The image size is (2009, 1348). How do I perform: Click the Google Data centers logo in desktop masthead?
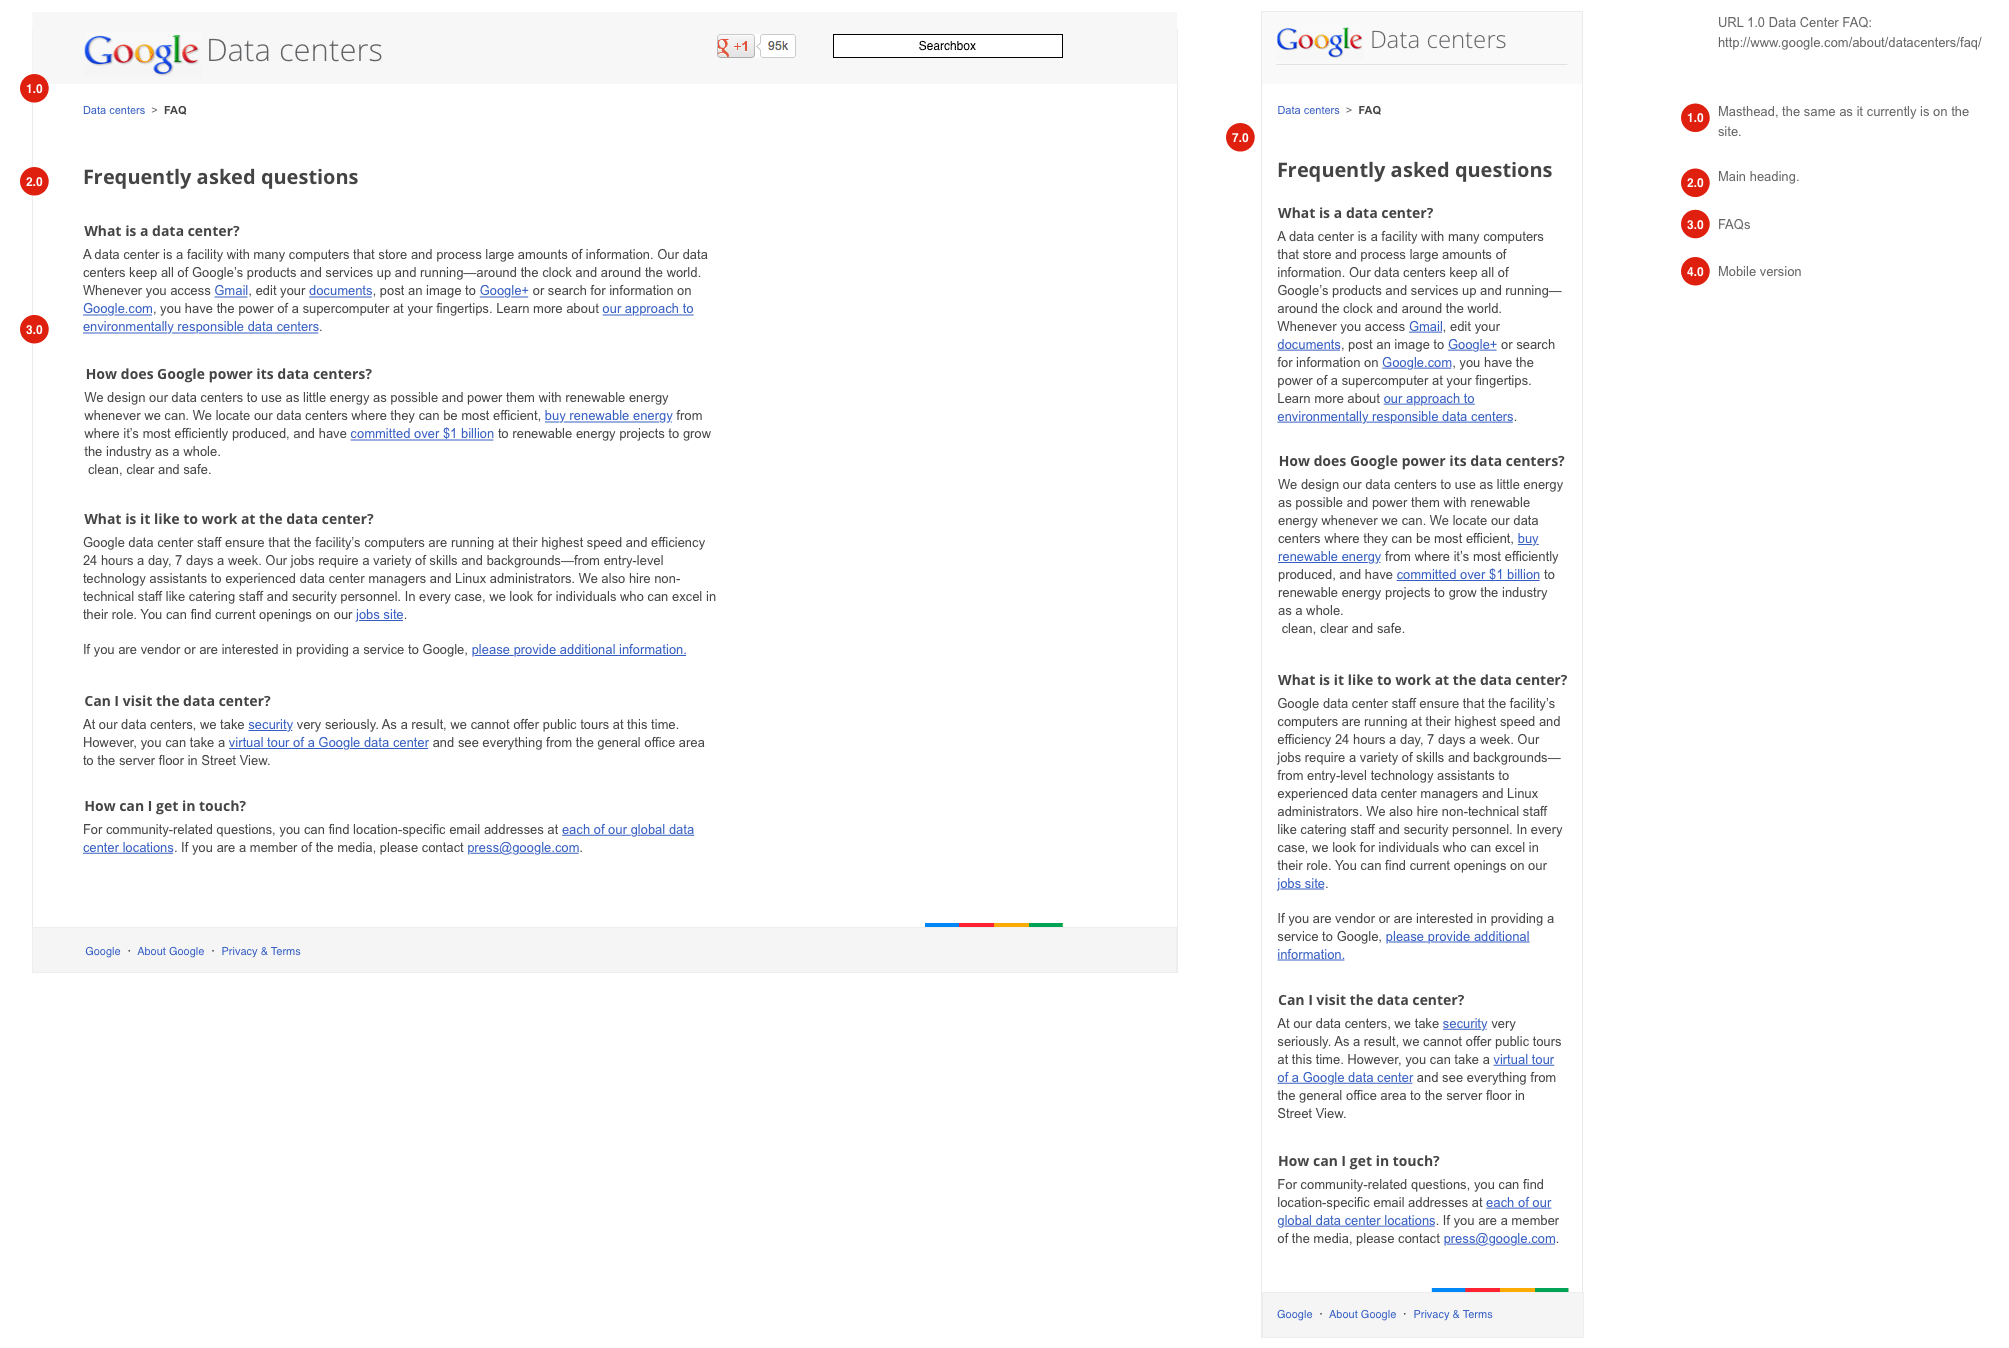pos(232,51)
